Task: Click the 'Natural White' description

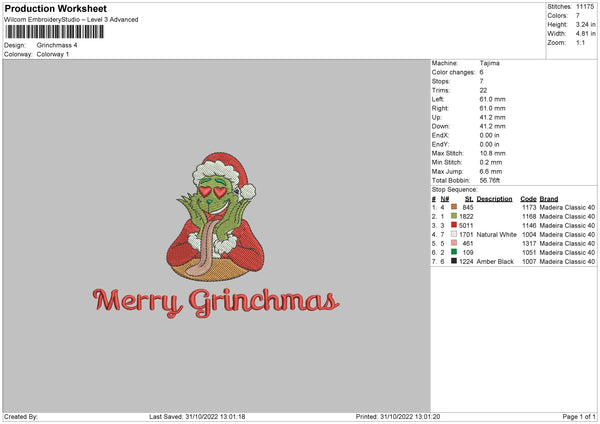Action: click(x=497, y=235)
